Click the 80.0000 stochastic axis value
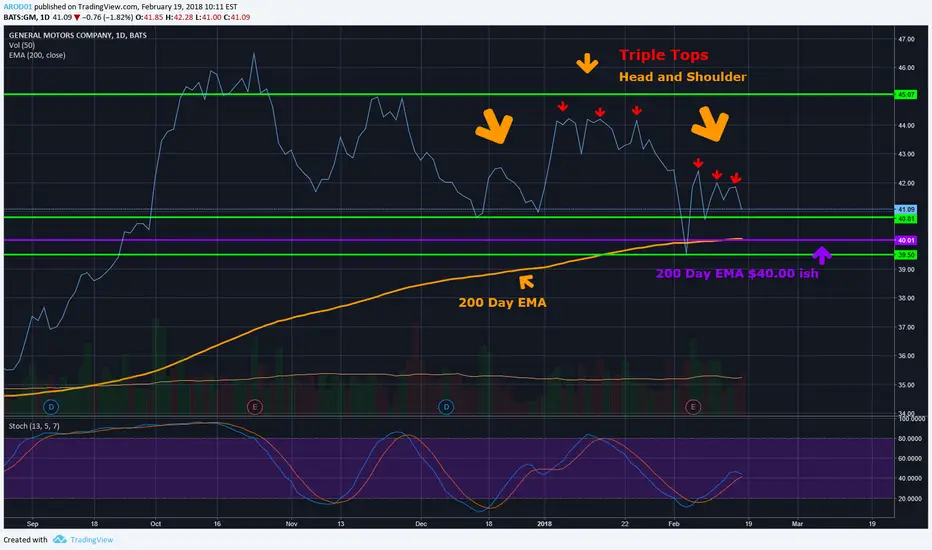Screen dimensions: 932x550 coord(910,439)
